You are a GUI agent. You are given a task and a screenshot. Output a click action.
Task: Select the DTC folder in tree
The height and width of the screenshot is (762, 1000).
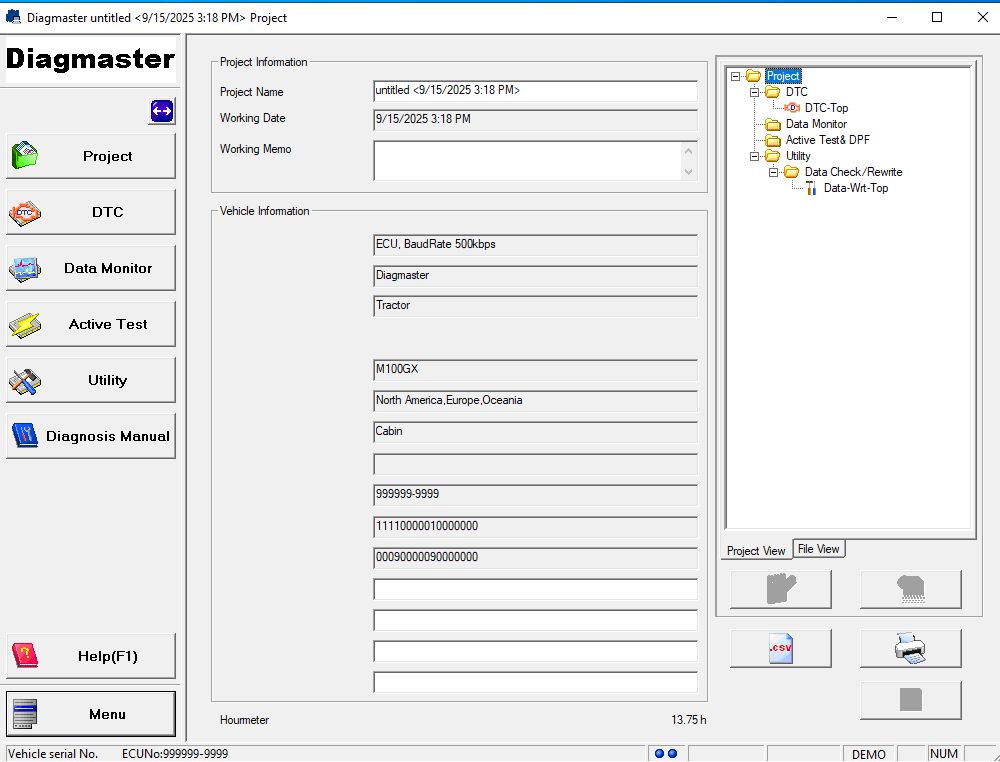[x=797, y=92]
